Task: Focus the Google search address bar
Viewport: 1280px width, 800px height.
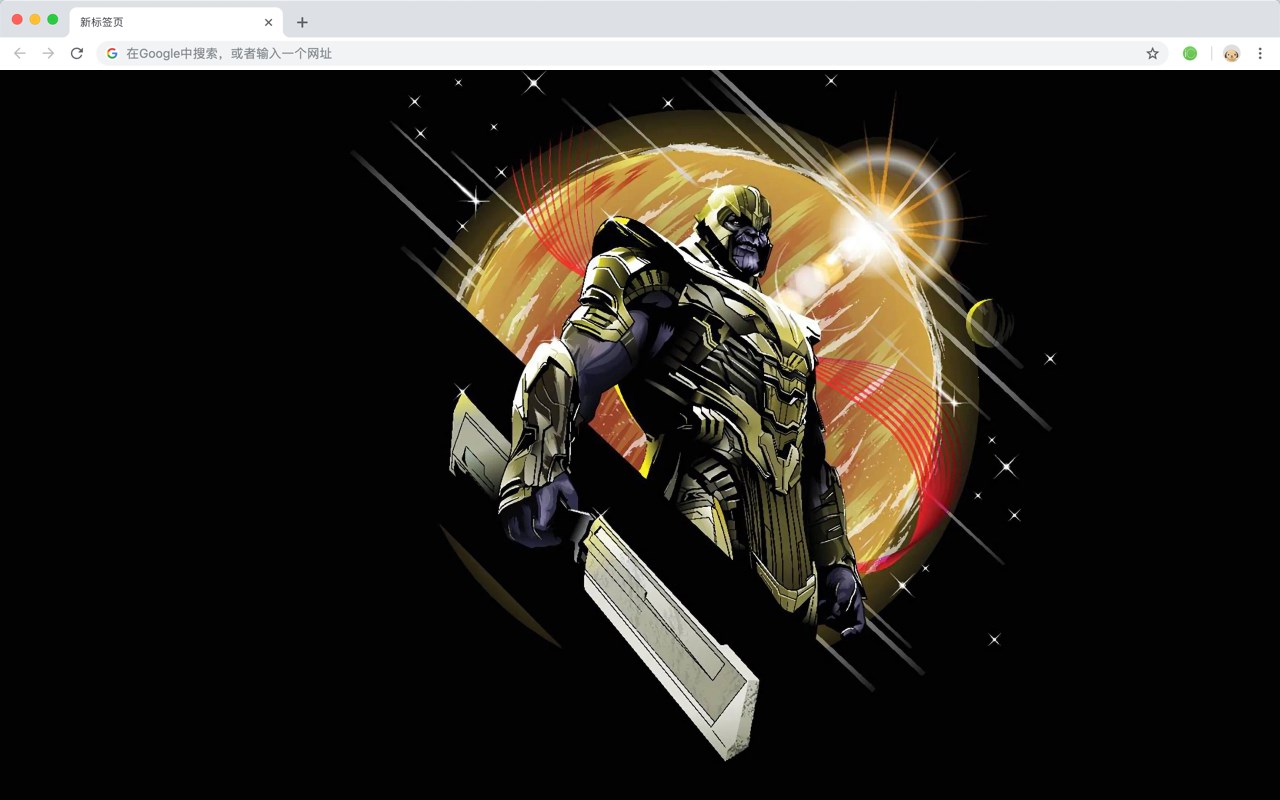Action: click(632, 53)
